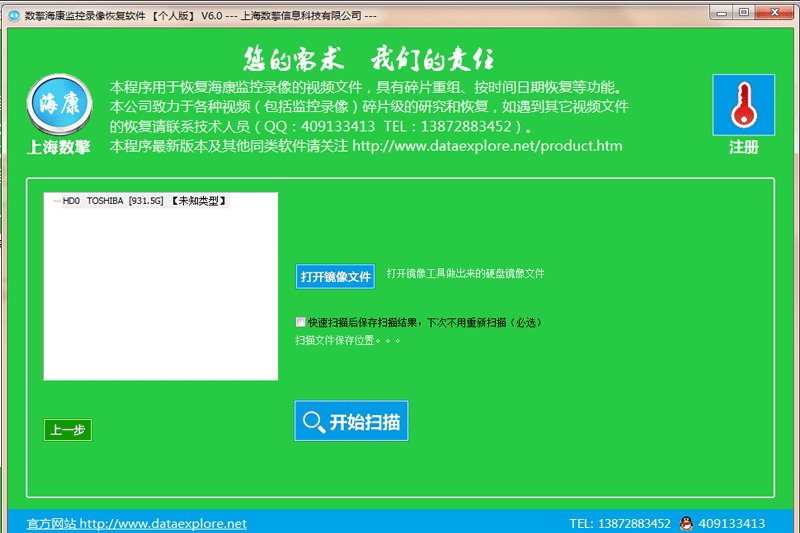
Task: Click the 注册 label under key
Action: 743,147
